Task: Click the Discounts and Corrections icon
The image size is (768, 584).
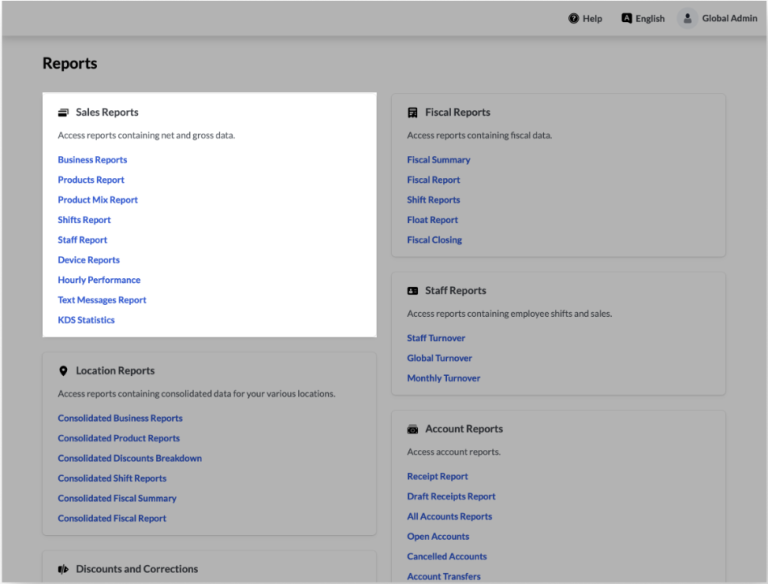Action: tap(63, 569)
